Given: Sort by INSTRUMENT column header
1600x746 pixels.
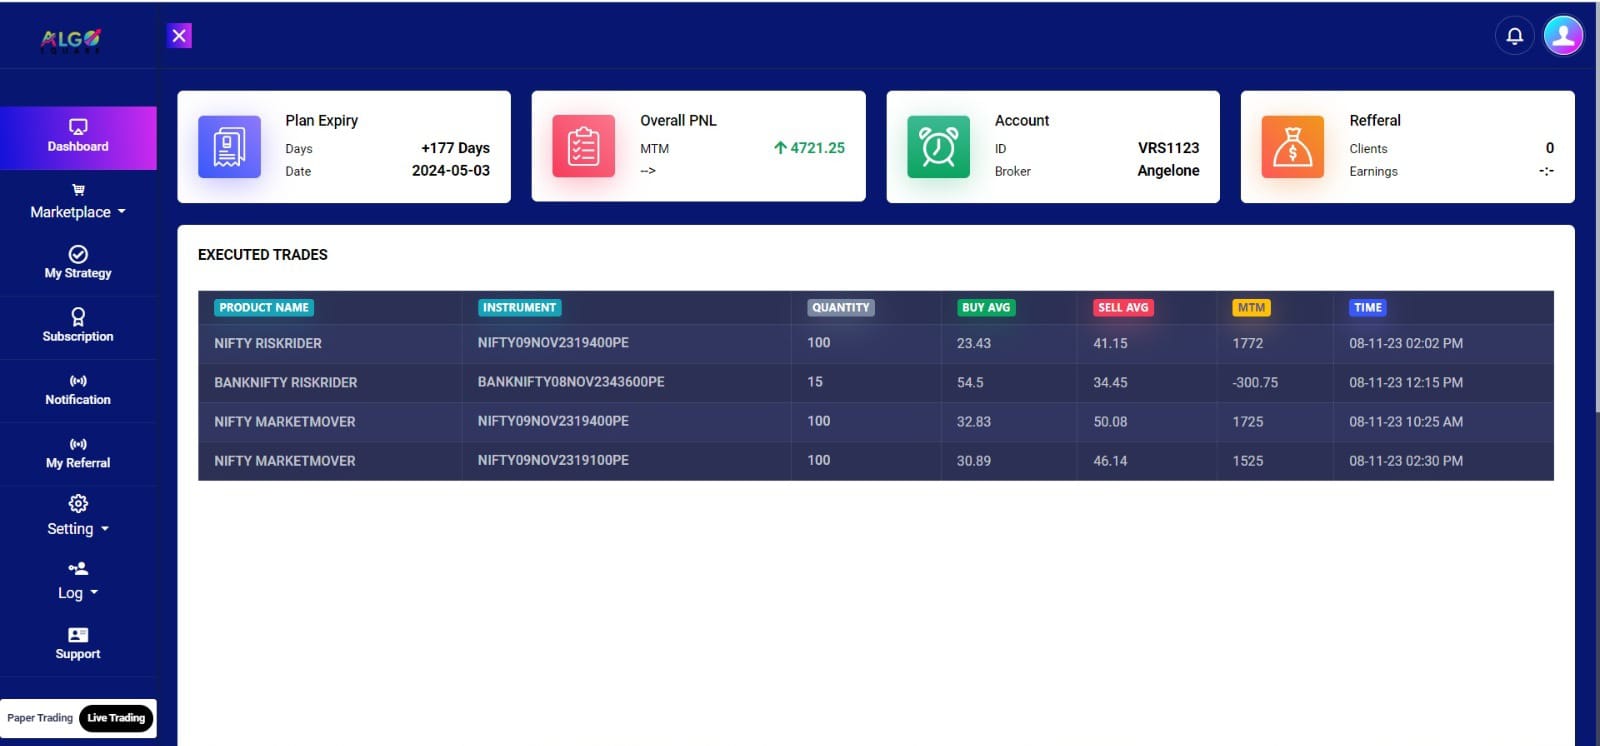Looking at the screenshot, I should (x=519, y=308).
